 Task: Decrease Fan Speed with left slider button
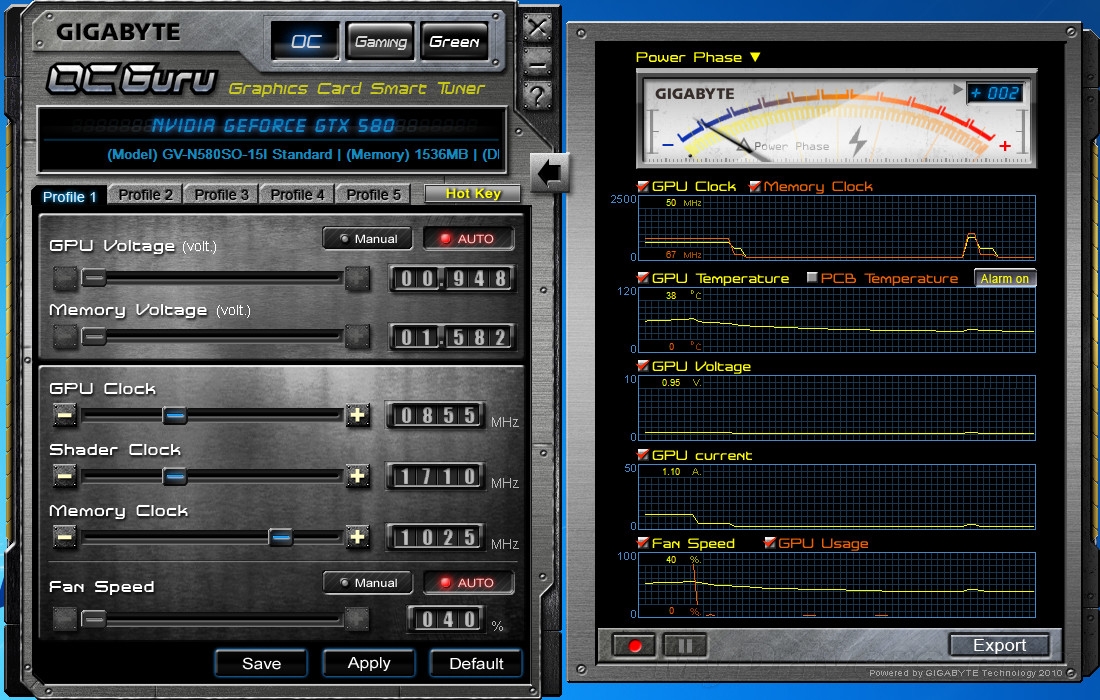tap(65, 619)
